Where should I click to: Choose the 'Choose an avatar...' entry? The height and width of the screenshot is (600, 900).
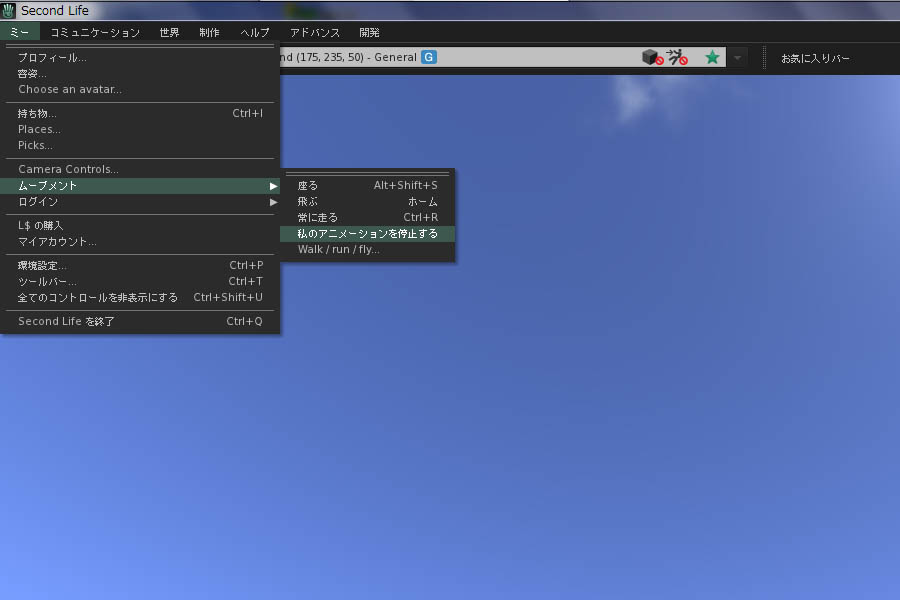(140, 90)
